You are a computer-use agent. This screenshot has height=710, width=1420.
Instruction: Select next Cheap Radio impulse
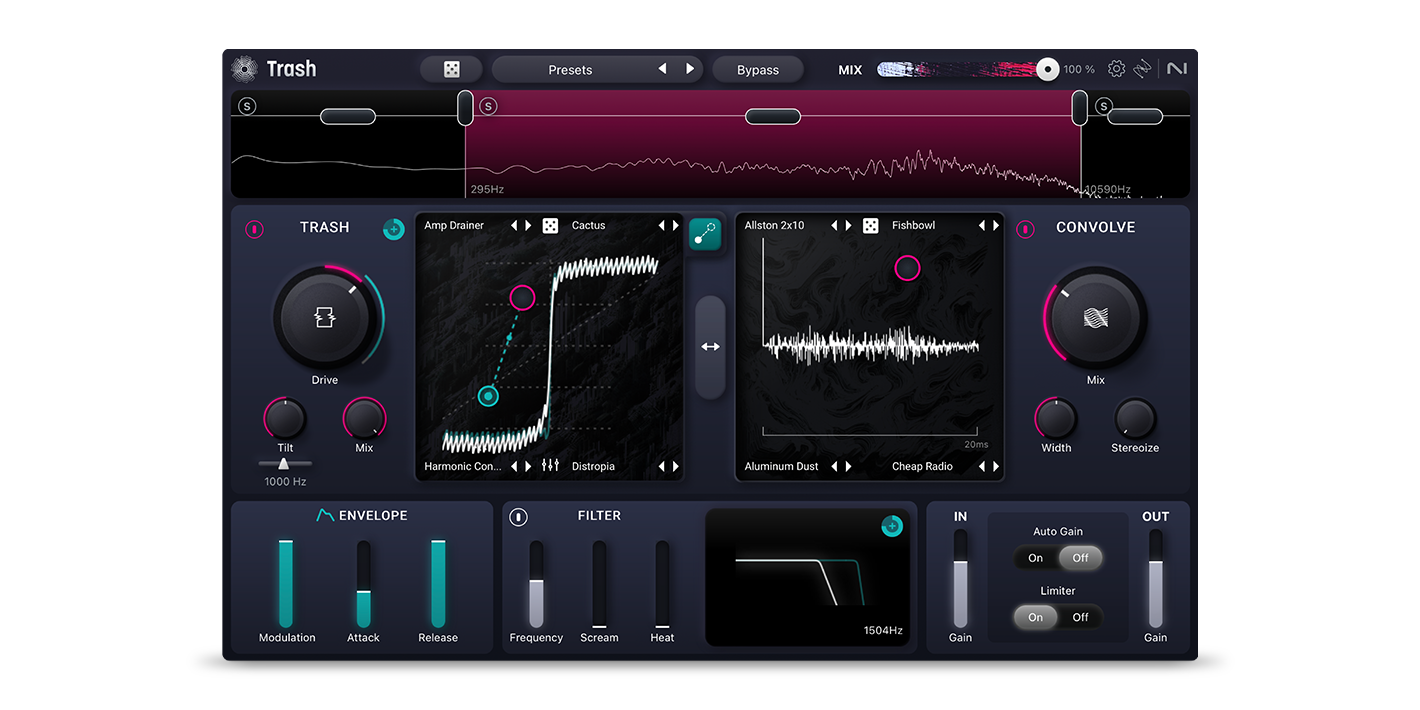pos(996,466)
